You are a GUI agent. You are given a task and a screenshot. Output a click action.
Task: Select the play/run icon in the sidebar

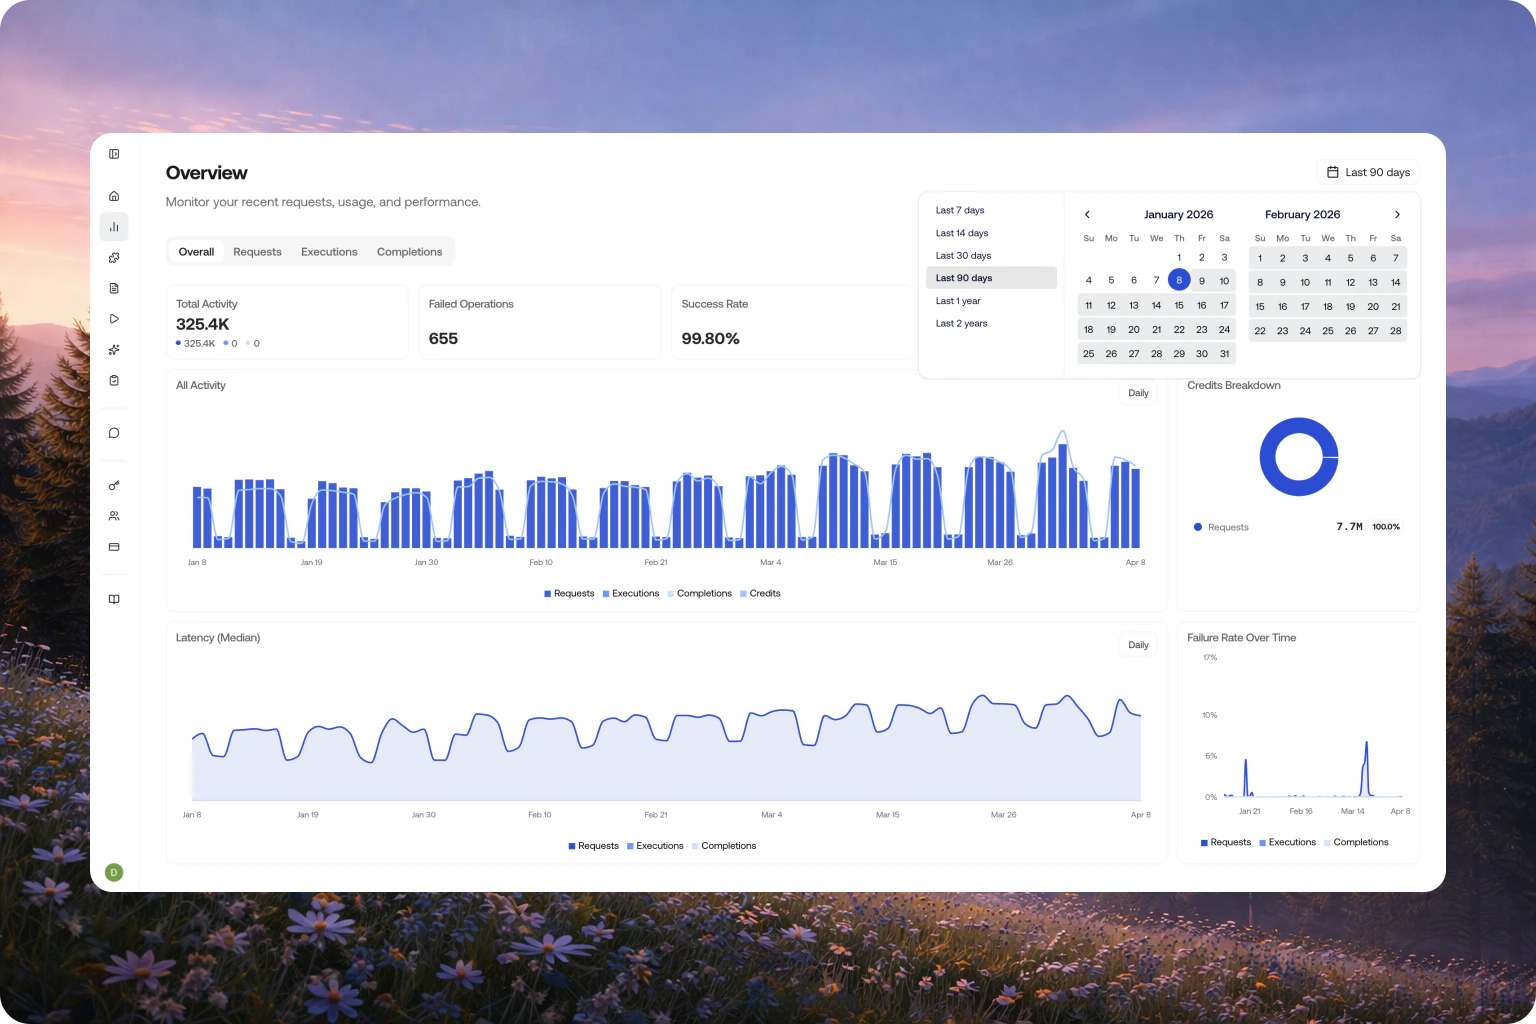114,318
